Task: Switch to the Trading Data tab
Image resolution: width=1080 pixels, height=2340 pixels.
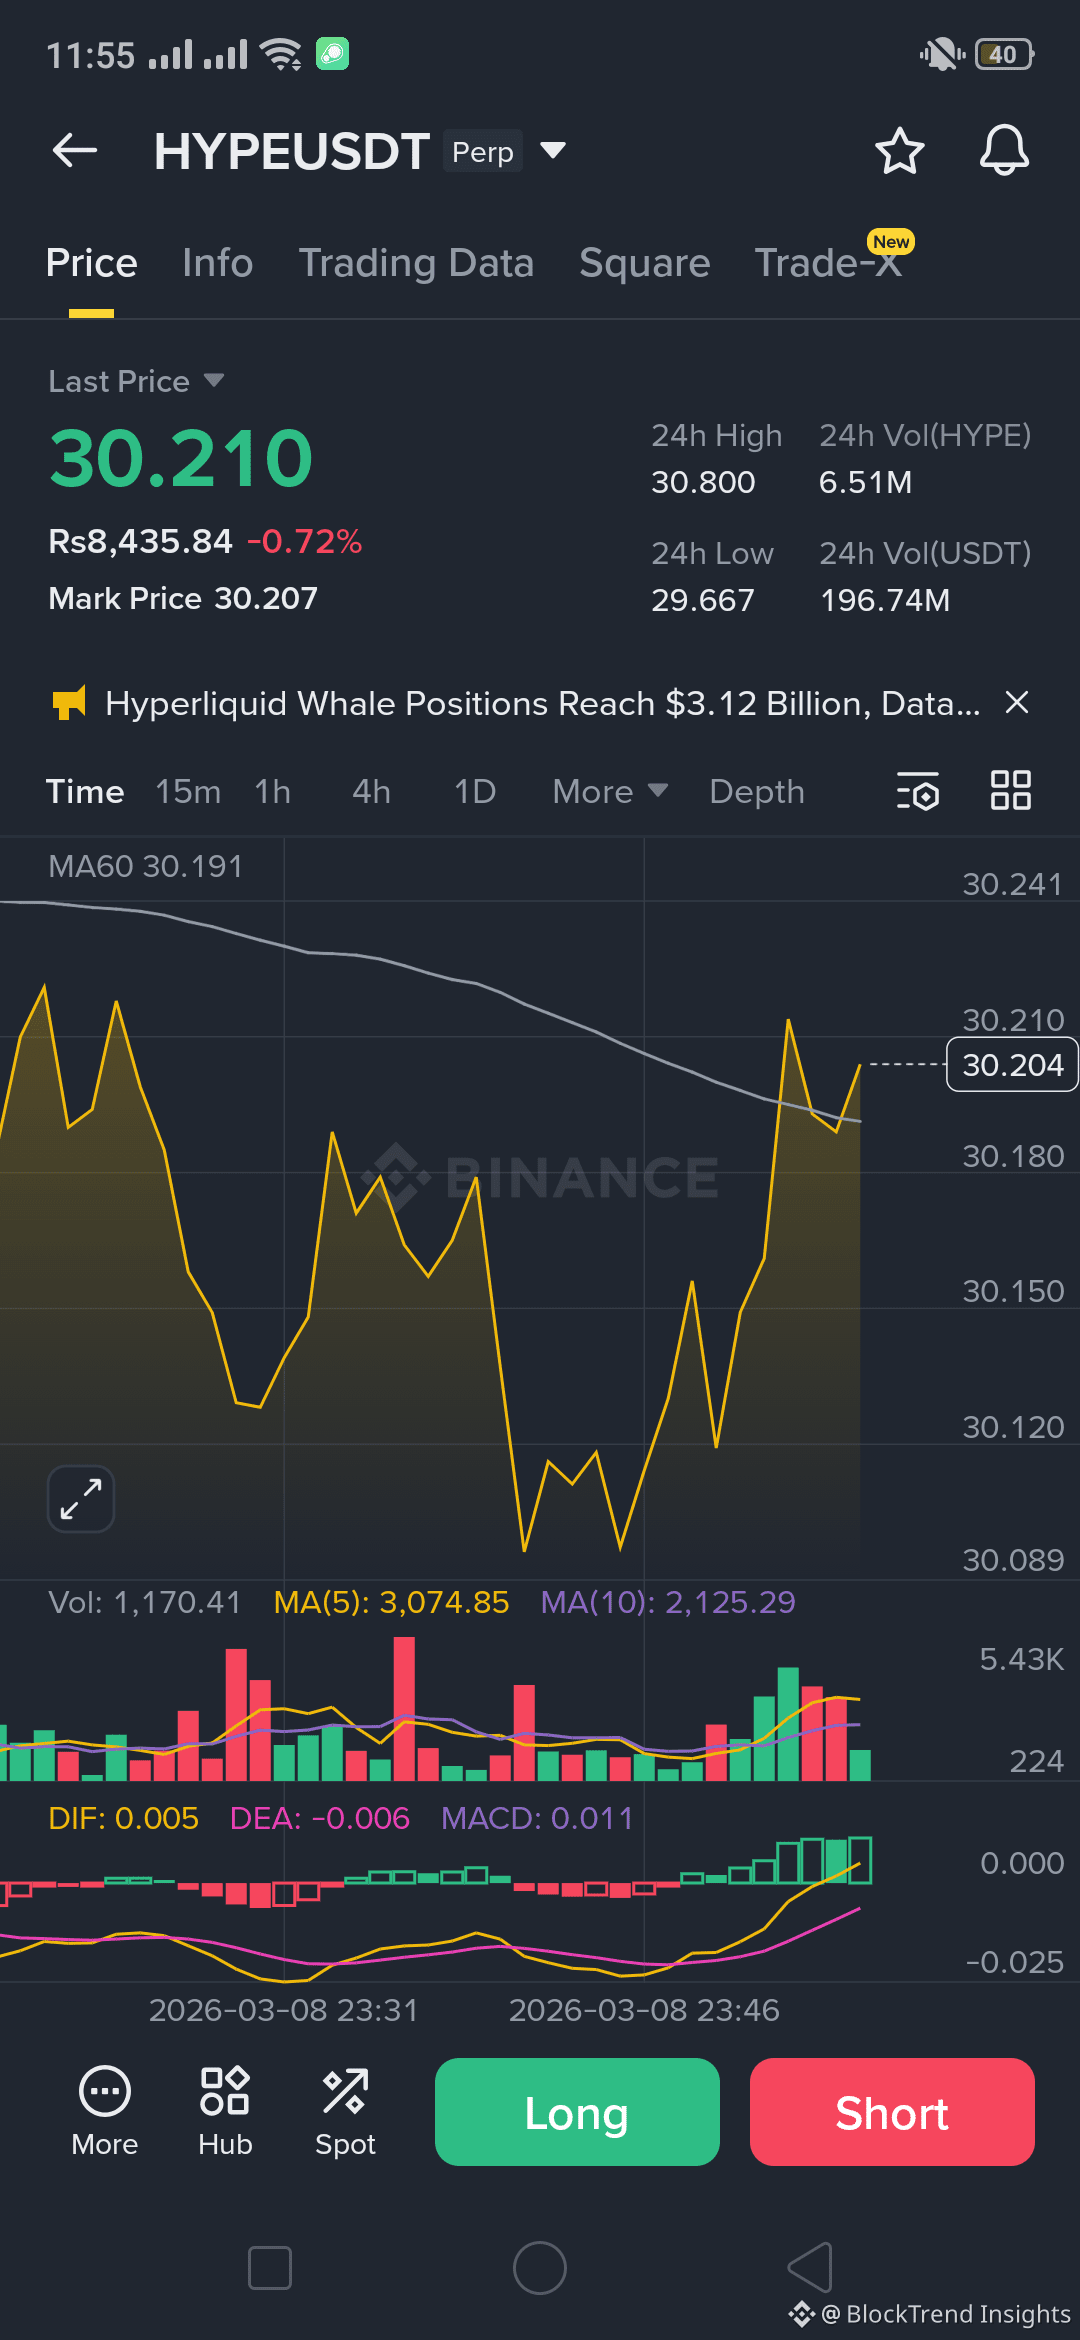Action: pyautogui.click(x=416, y=263)
